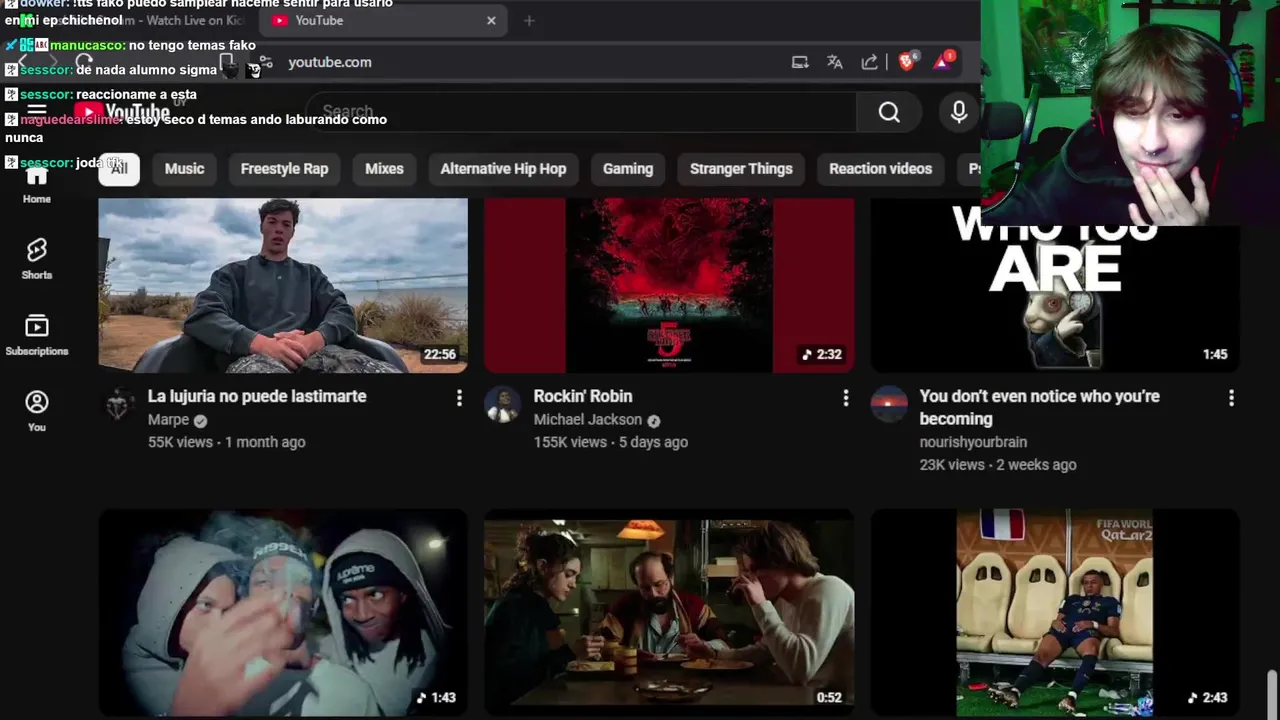Select the All filter chip
1280x720 pixels.
coord(119,168)
